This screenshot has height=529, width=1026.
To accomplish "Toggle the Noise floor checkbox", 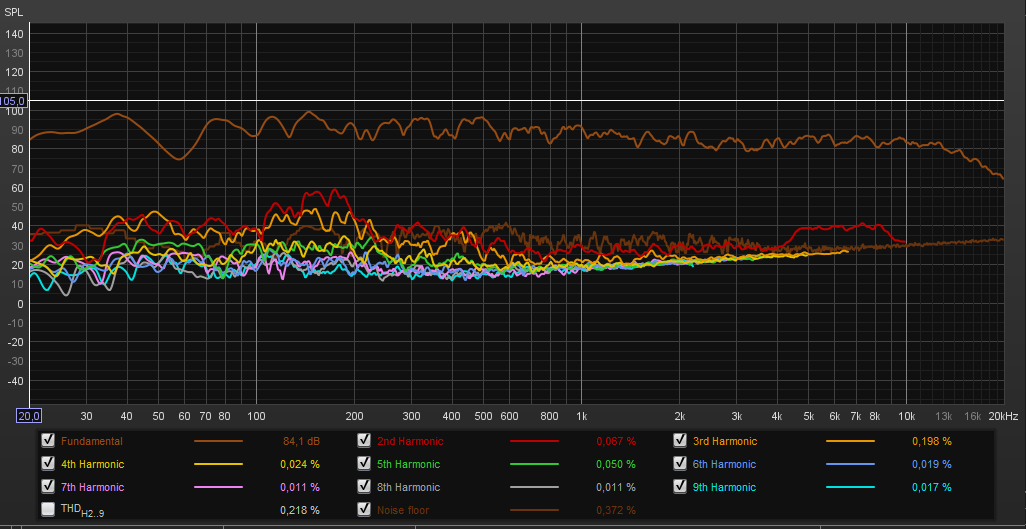I will click(364, 510).
